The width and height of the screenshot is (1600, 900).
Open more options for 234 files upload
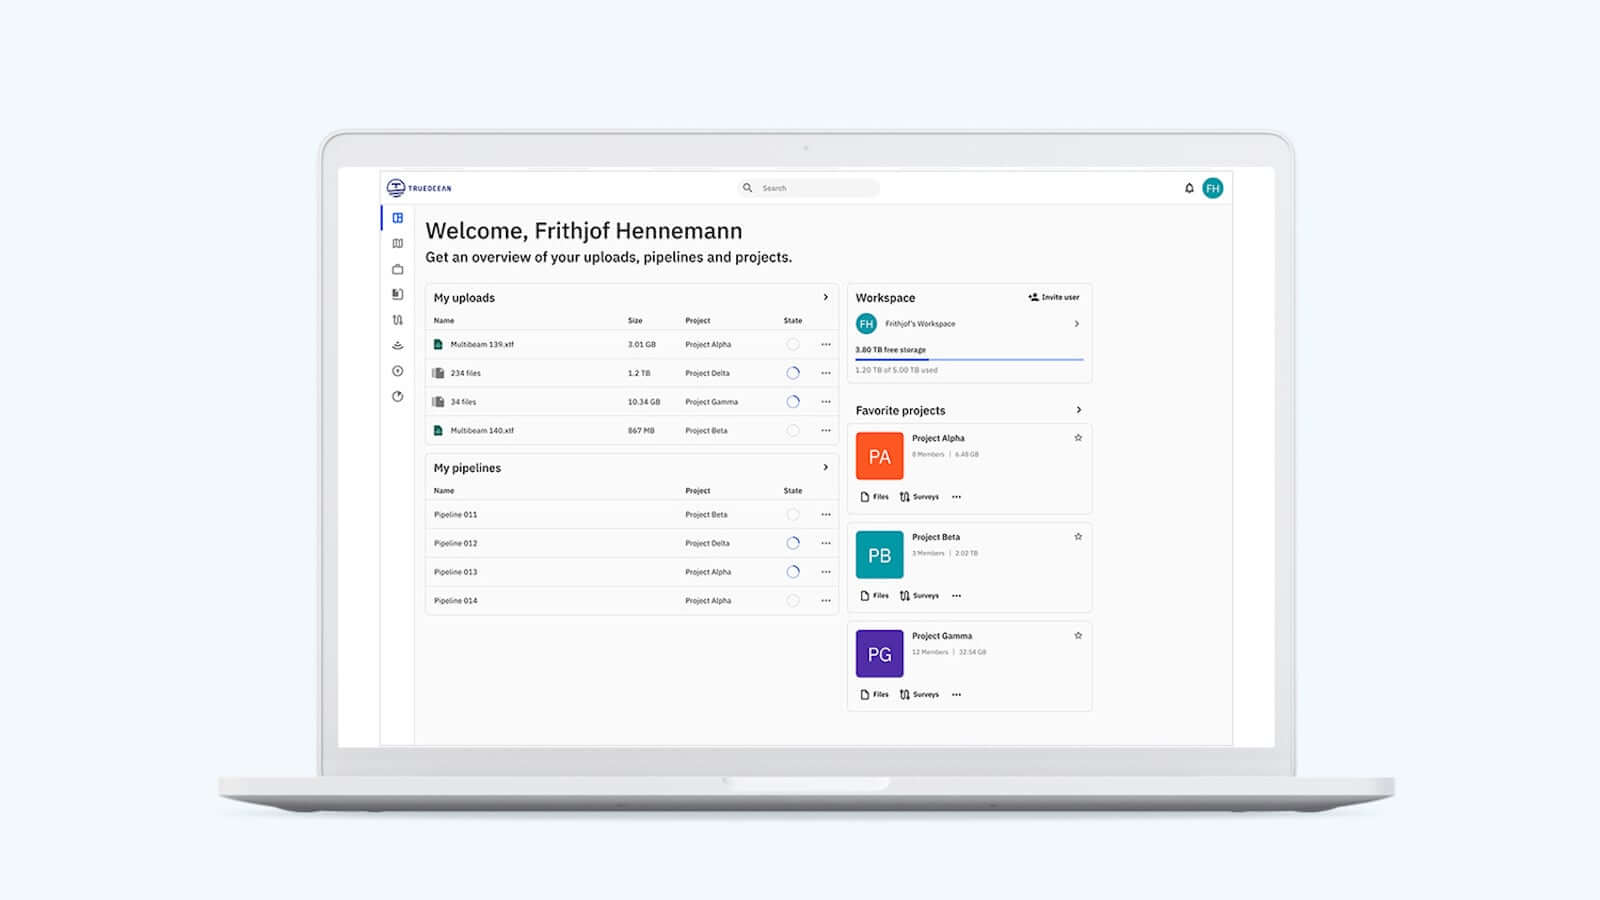point(826,373)
